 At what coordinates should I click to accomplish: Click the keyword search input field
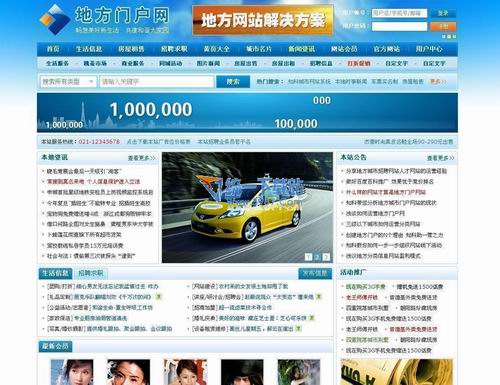[x=157, y=82]
